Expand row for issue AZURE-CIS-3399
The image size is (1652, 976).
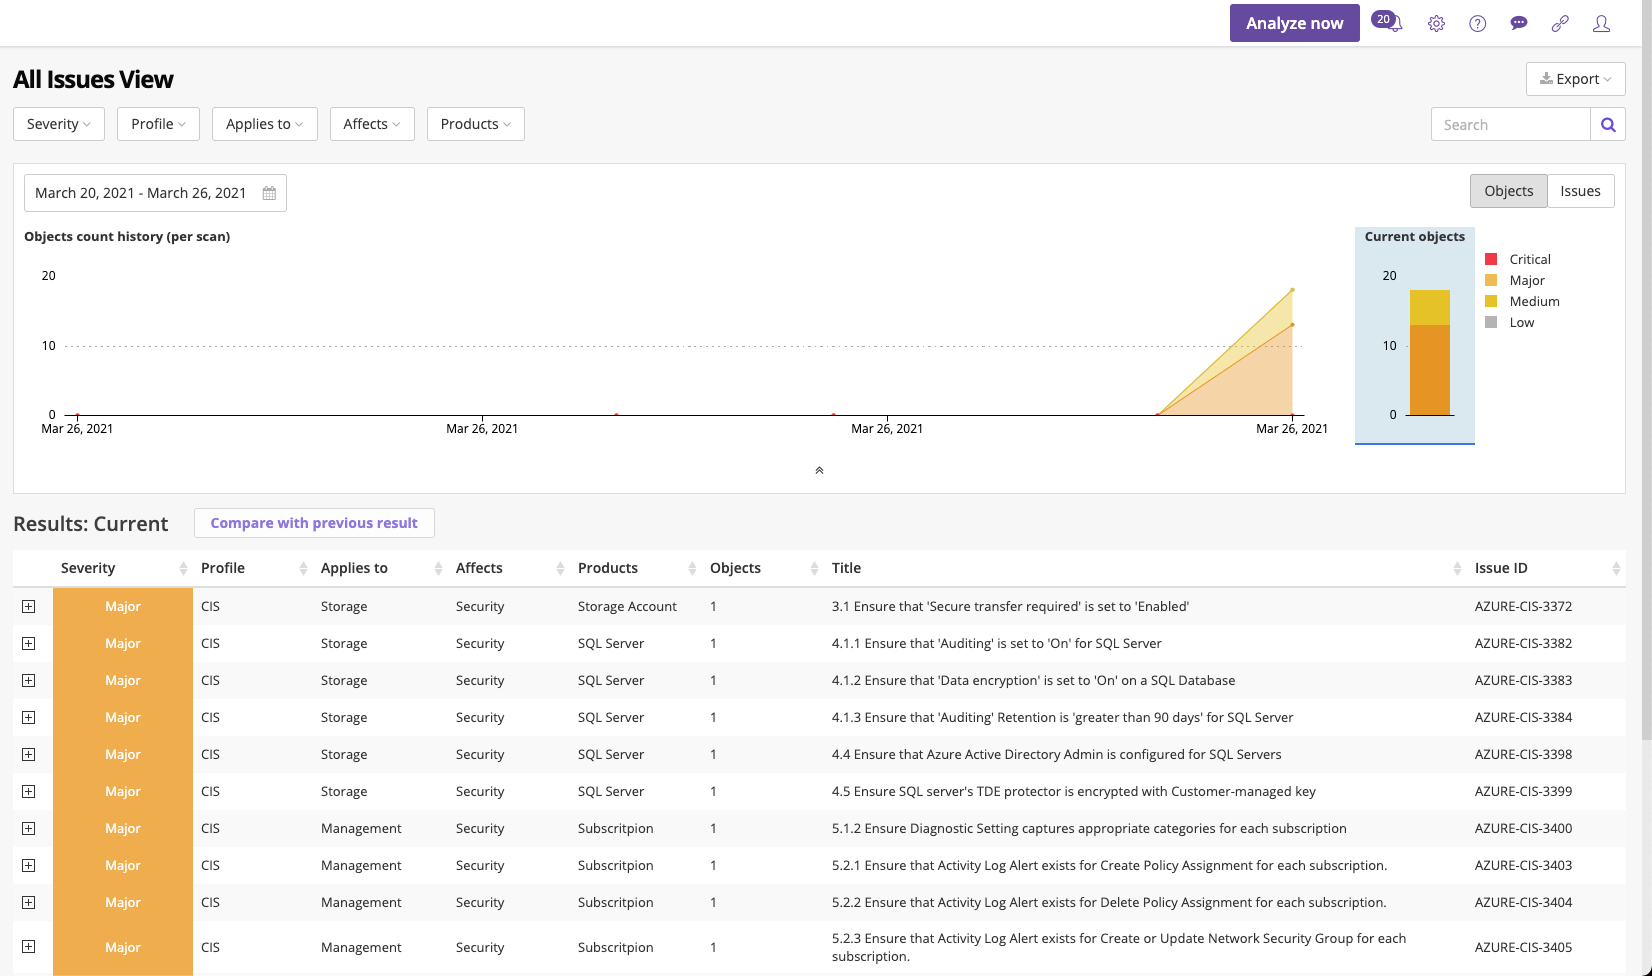coord(29,791)
